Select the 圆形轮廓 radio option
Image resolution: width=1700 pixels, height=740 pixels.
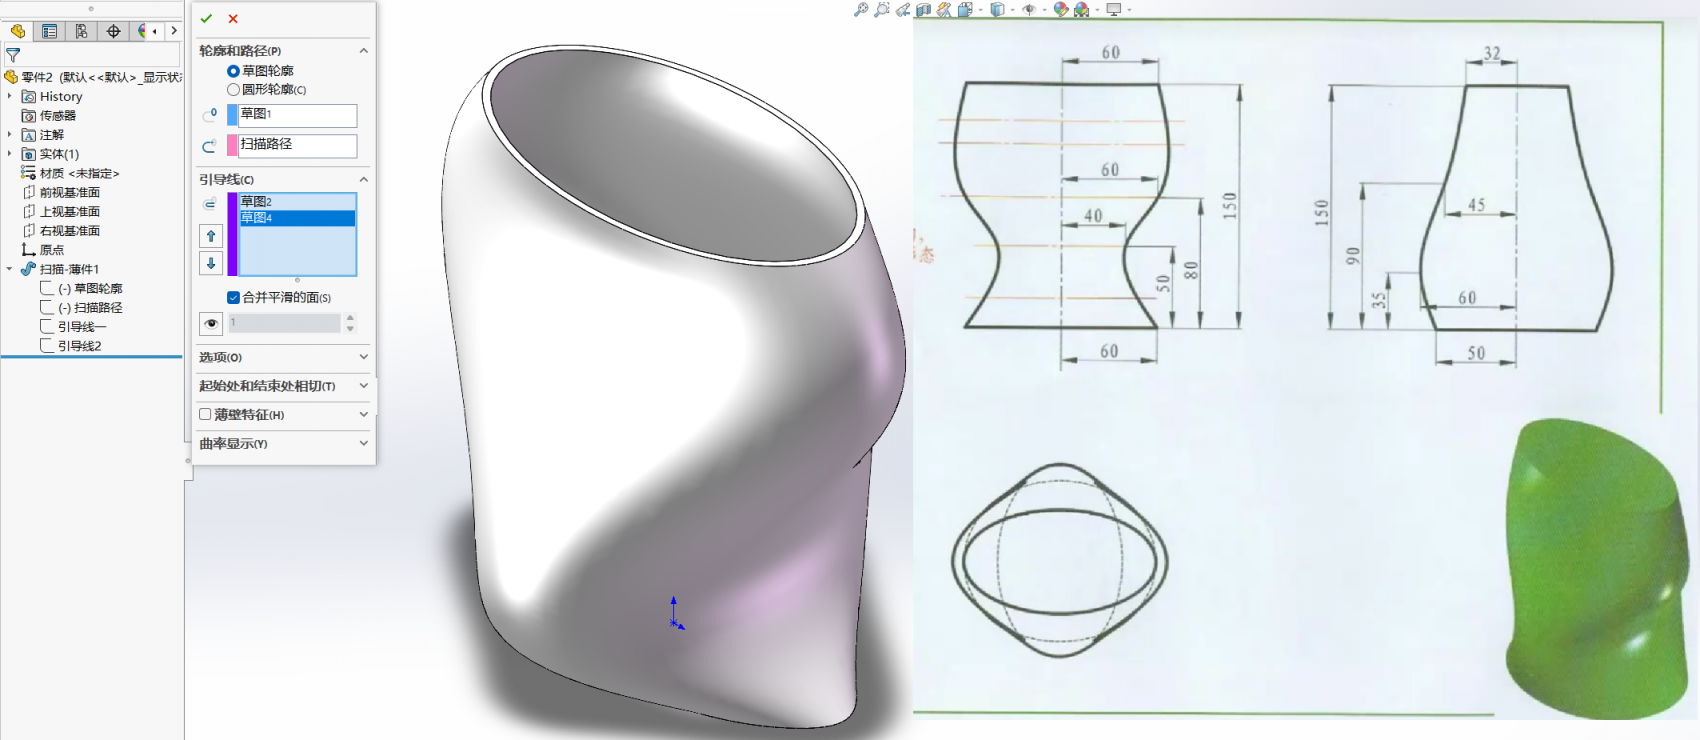pos(233,90)
